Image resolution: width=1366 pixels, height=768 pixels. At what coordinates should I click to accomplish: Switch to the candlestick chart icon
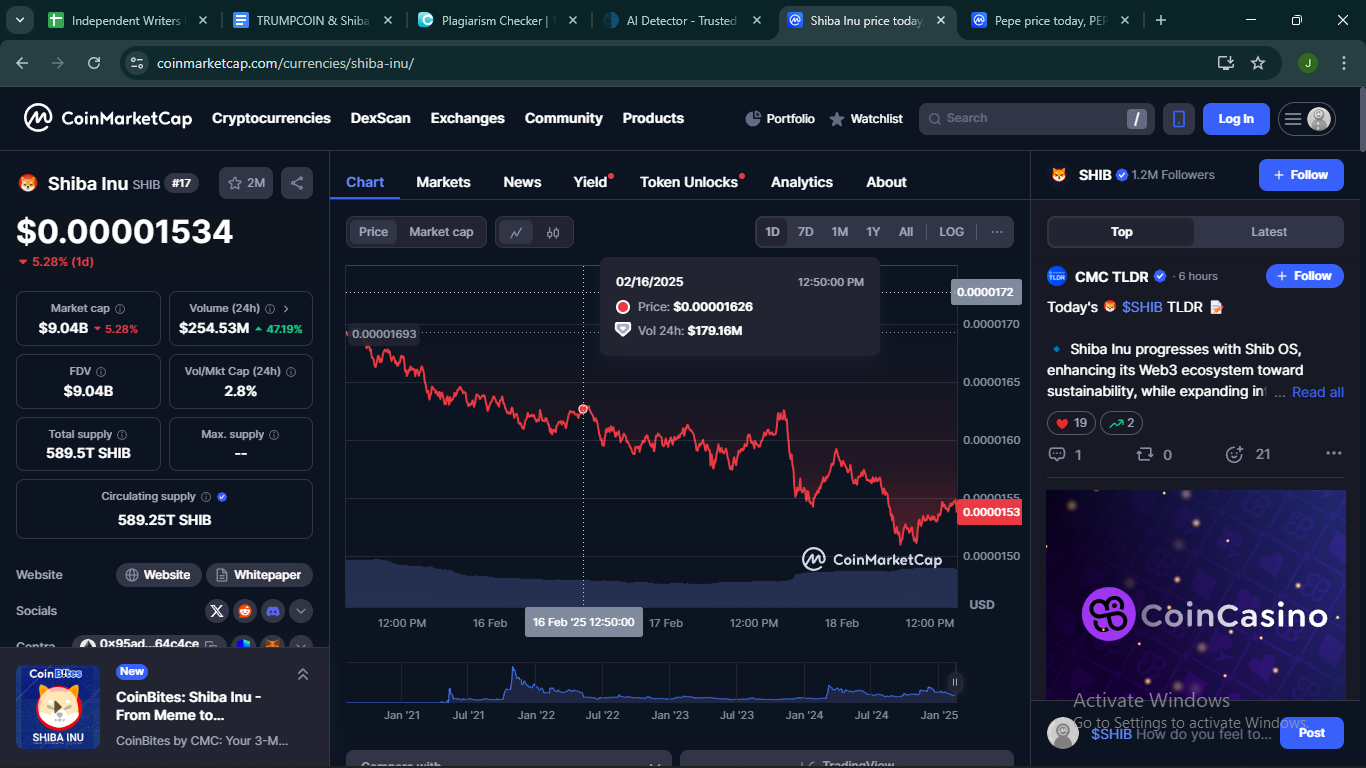[553, 232]
